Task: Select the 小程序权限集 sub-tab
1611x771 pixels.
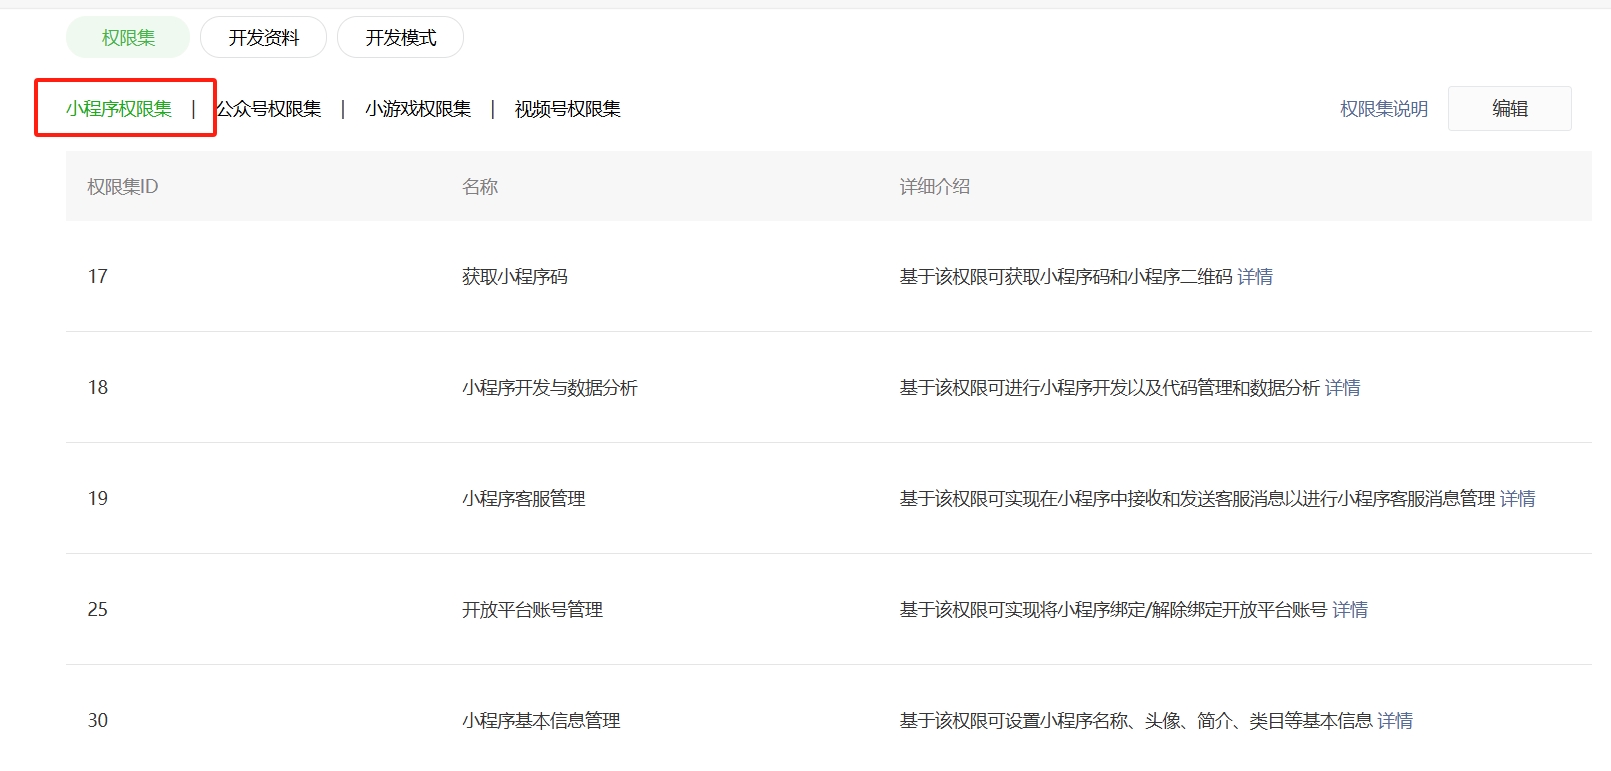Action: click(119, 109)
